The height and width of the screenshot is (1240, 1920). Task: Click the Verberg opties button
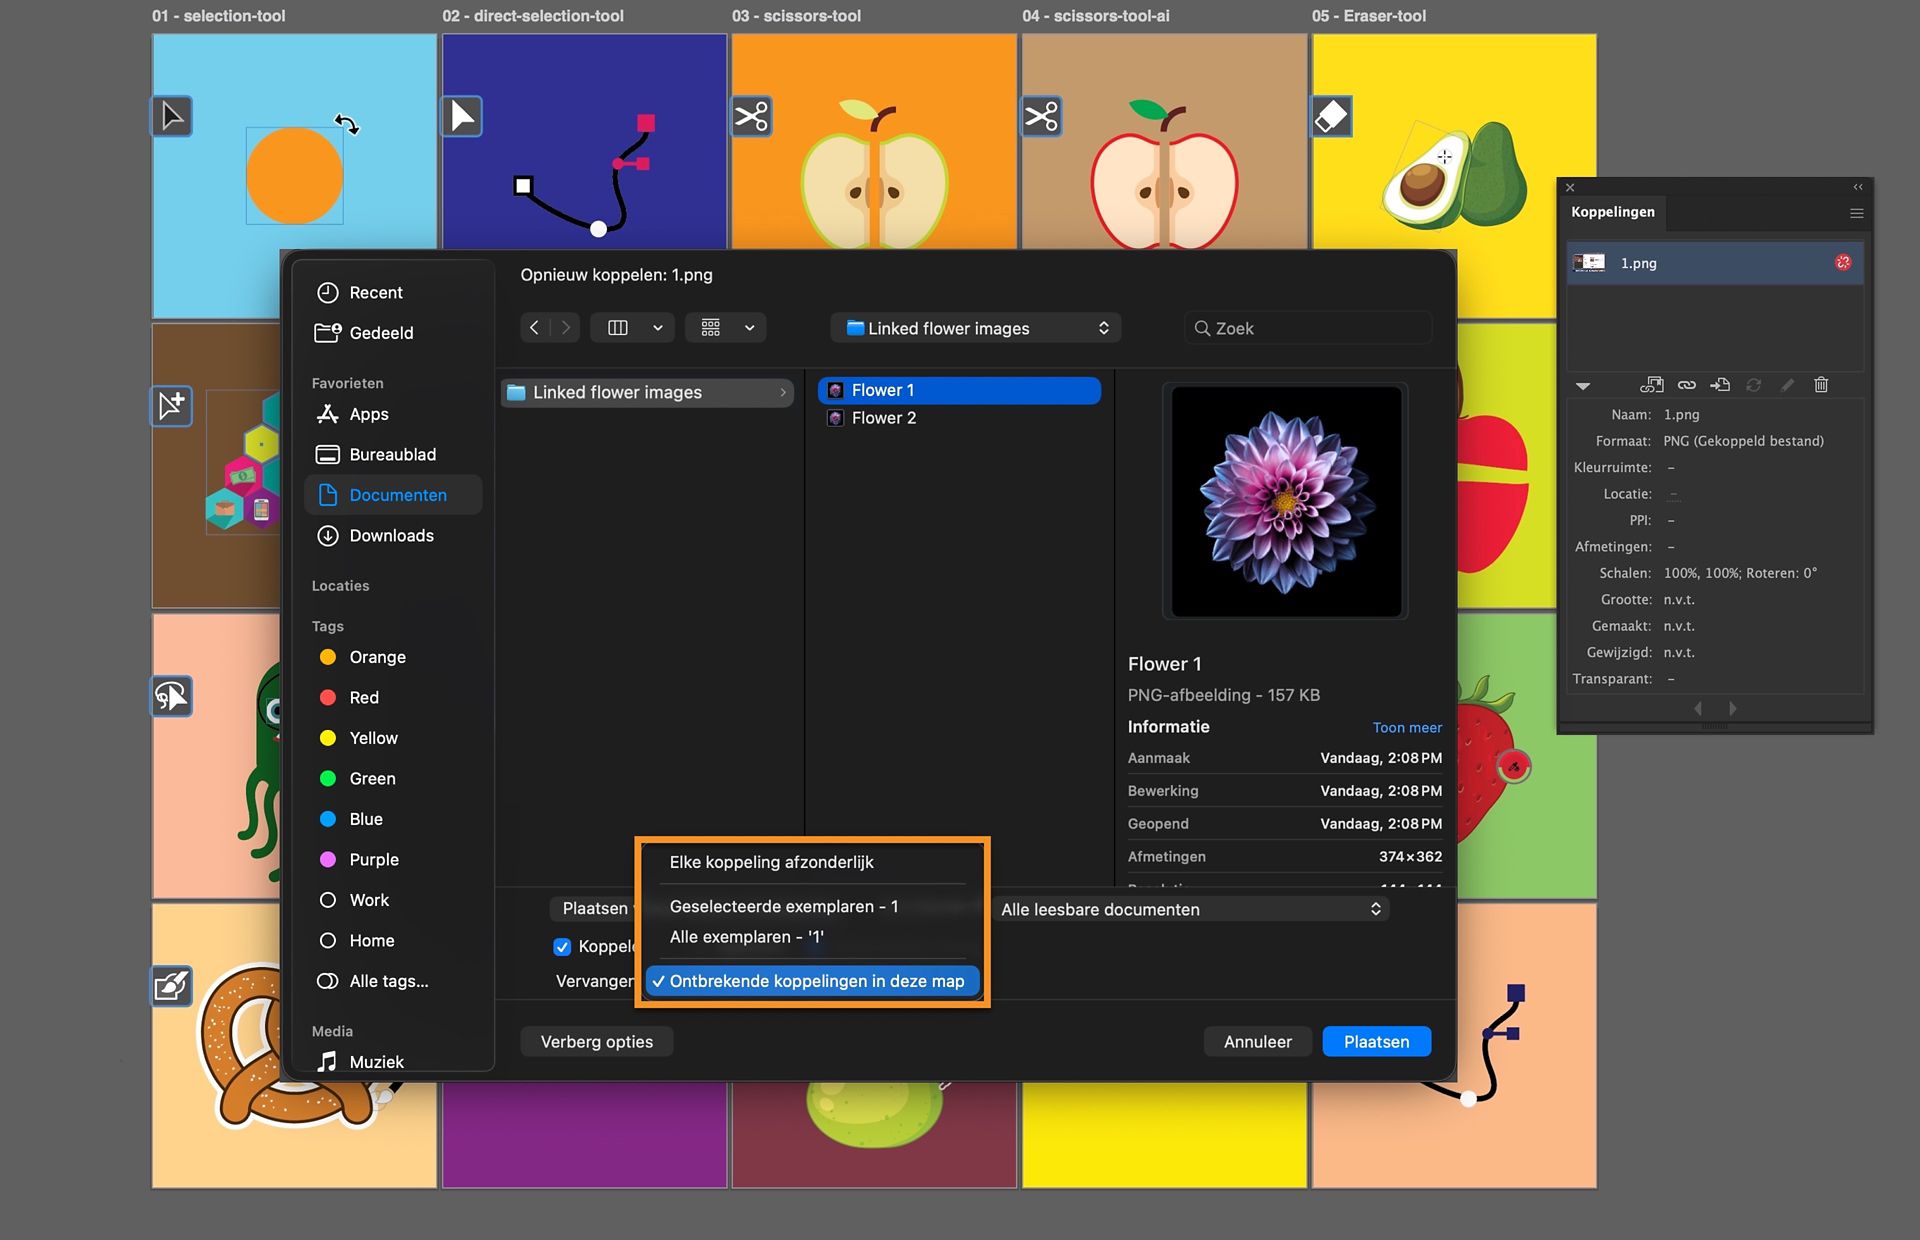pyautogui.click(x=596, y=1041)
